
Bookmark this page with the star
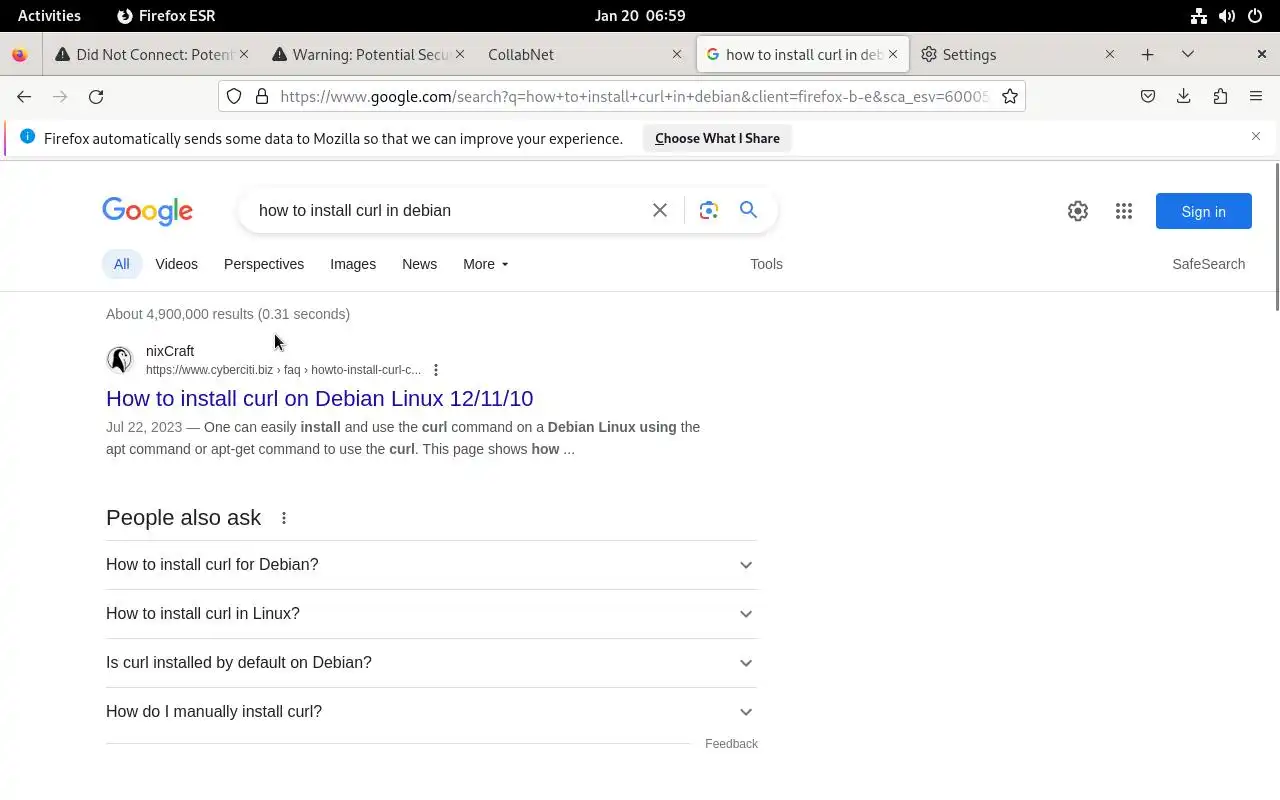pos(1010,96)
